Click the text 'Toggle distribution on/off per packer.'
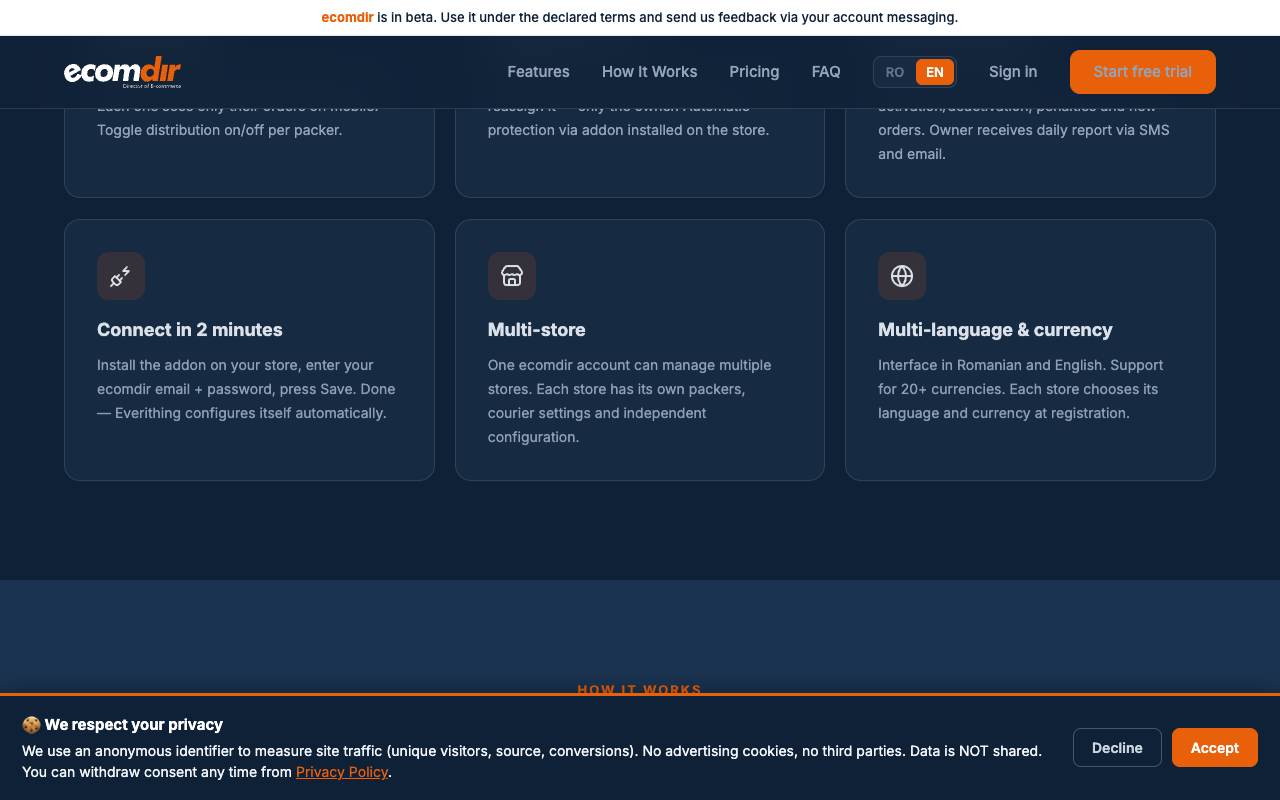 coord(219,130)
